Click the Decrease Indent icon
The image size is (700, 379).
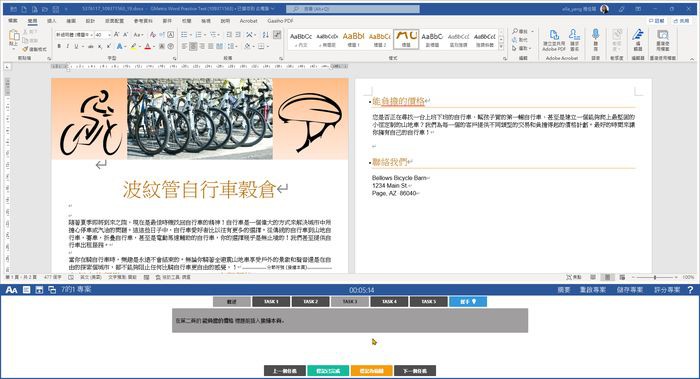coord(229,34)
